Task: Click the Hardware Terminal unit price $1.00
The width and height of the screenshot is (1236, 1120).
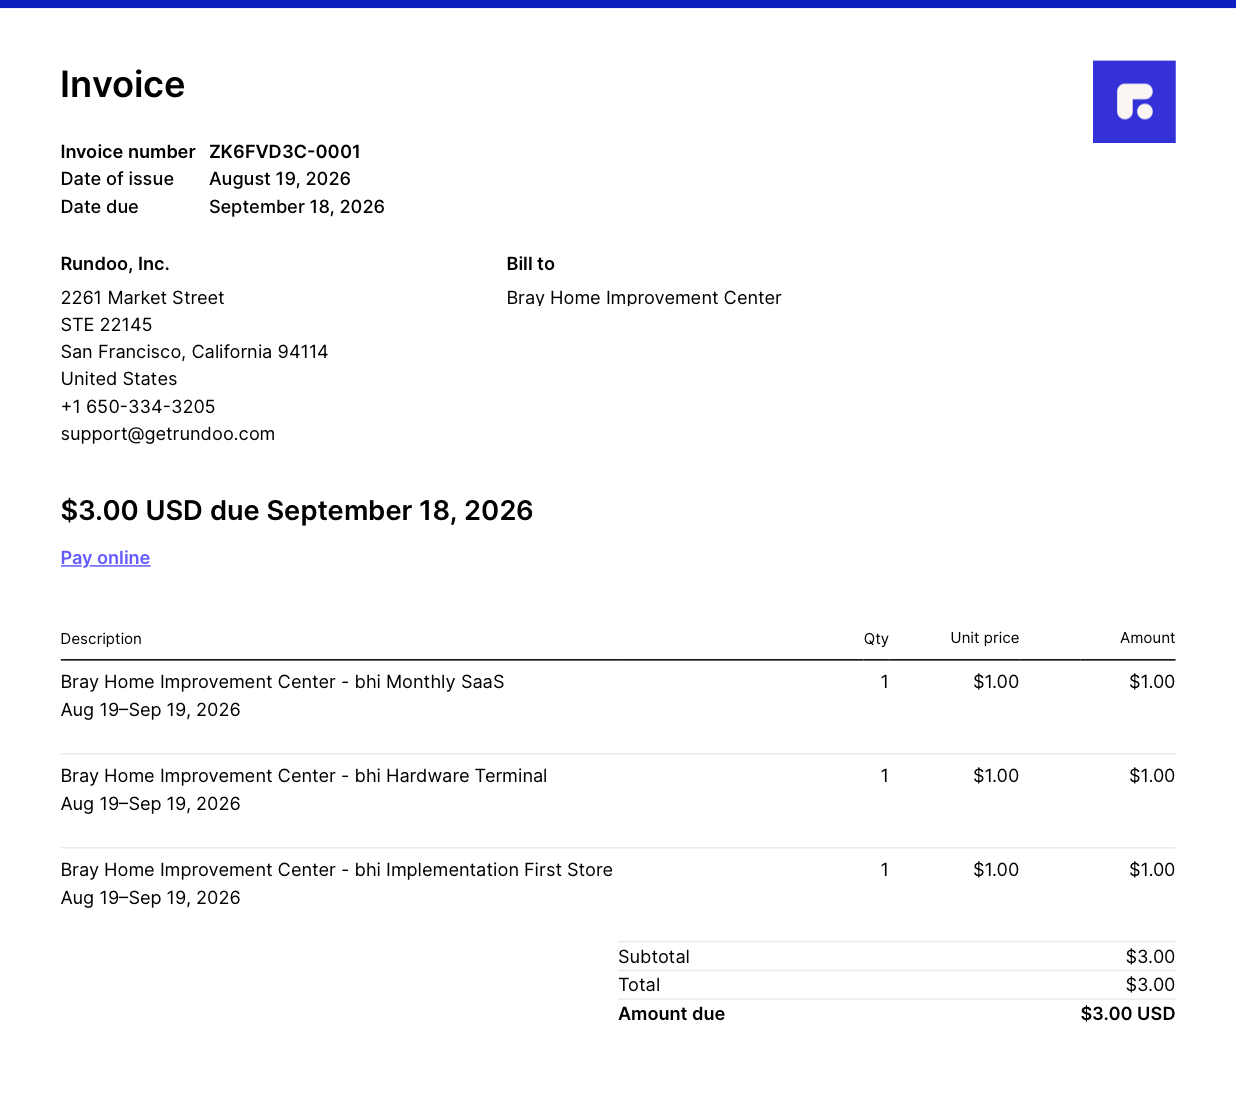Action: [x=996, y=776]
